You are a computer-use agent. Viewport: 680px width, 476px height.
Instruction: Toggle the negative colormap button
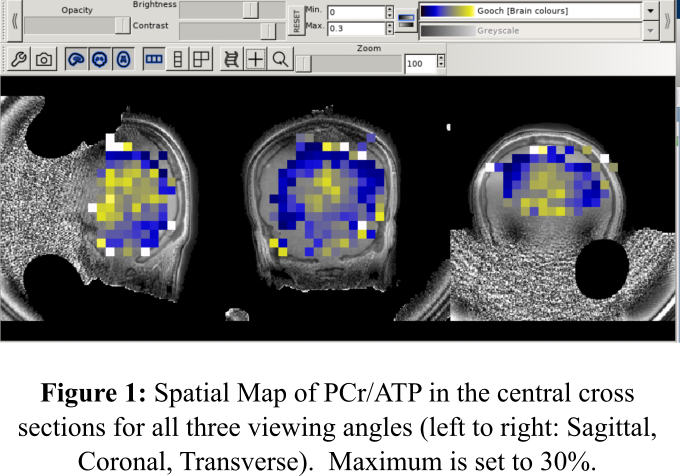click(405, 20)
